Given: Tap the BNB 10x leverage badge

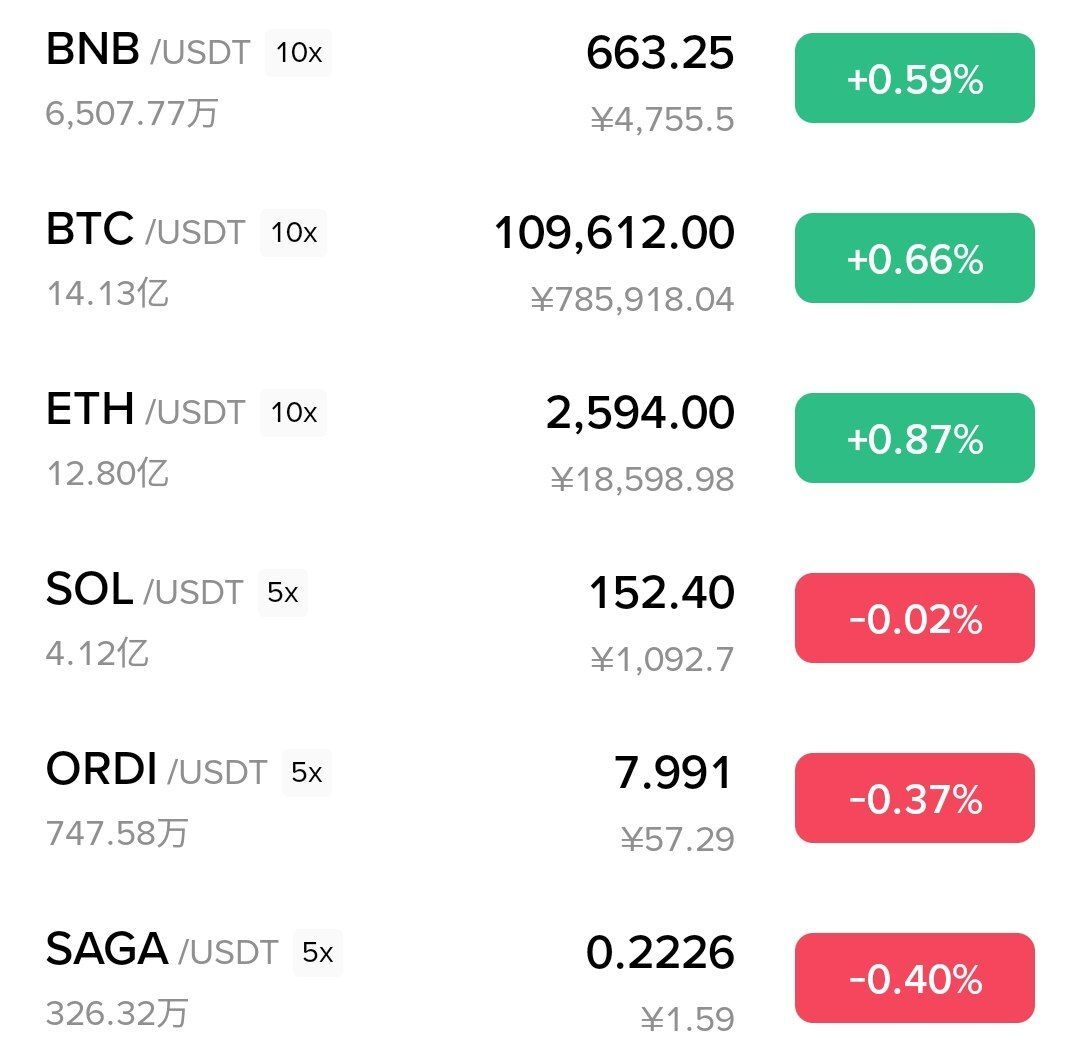Looking at the screenshot, I should click(x=298, y=52).
